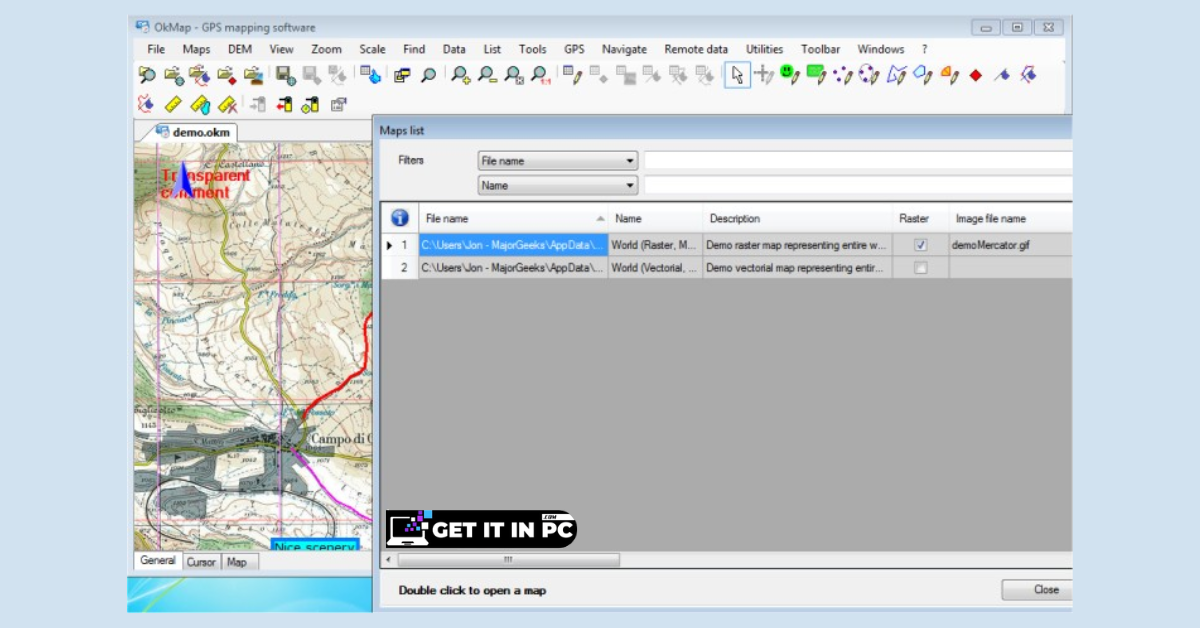Open the question mark help menu
The image size is (1200, 628).
[925, 49]
